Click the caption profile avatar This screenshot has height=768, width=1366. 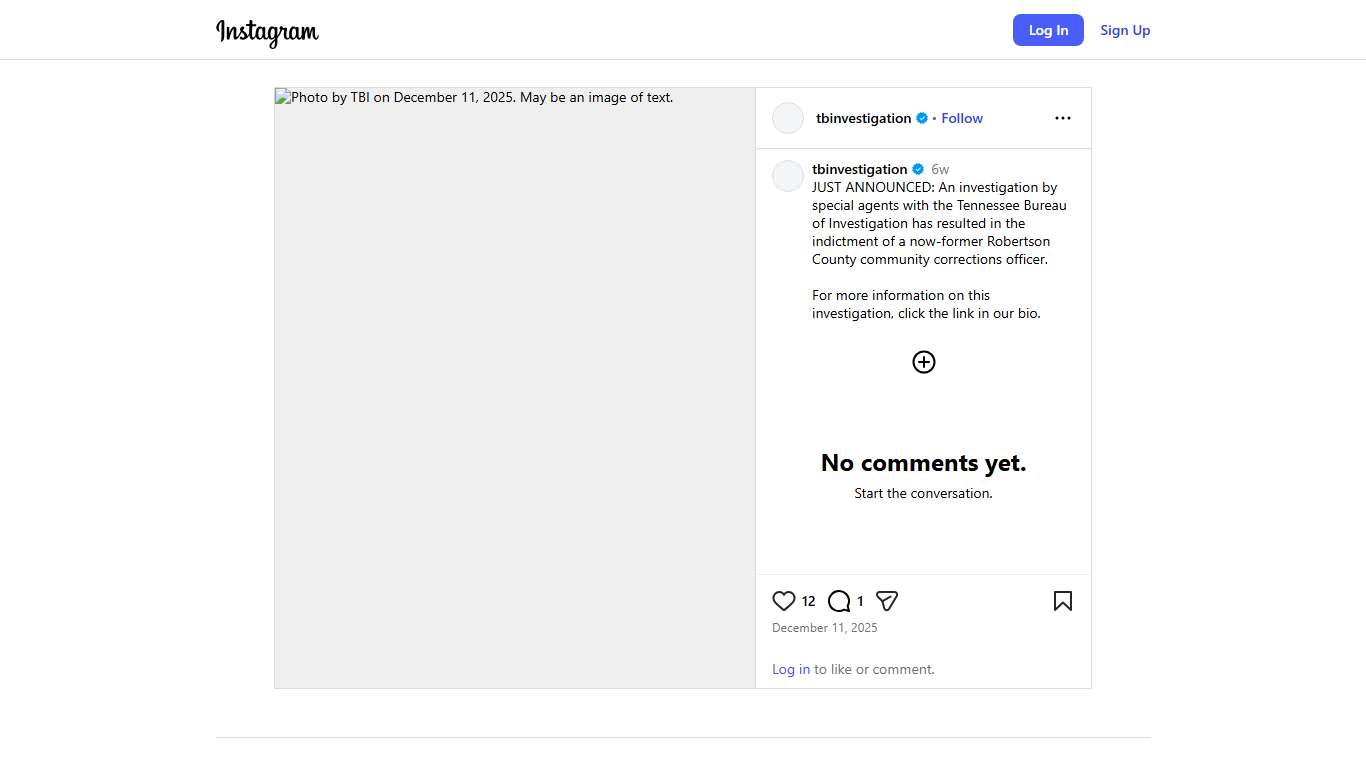tap(788, 176)
